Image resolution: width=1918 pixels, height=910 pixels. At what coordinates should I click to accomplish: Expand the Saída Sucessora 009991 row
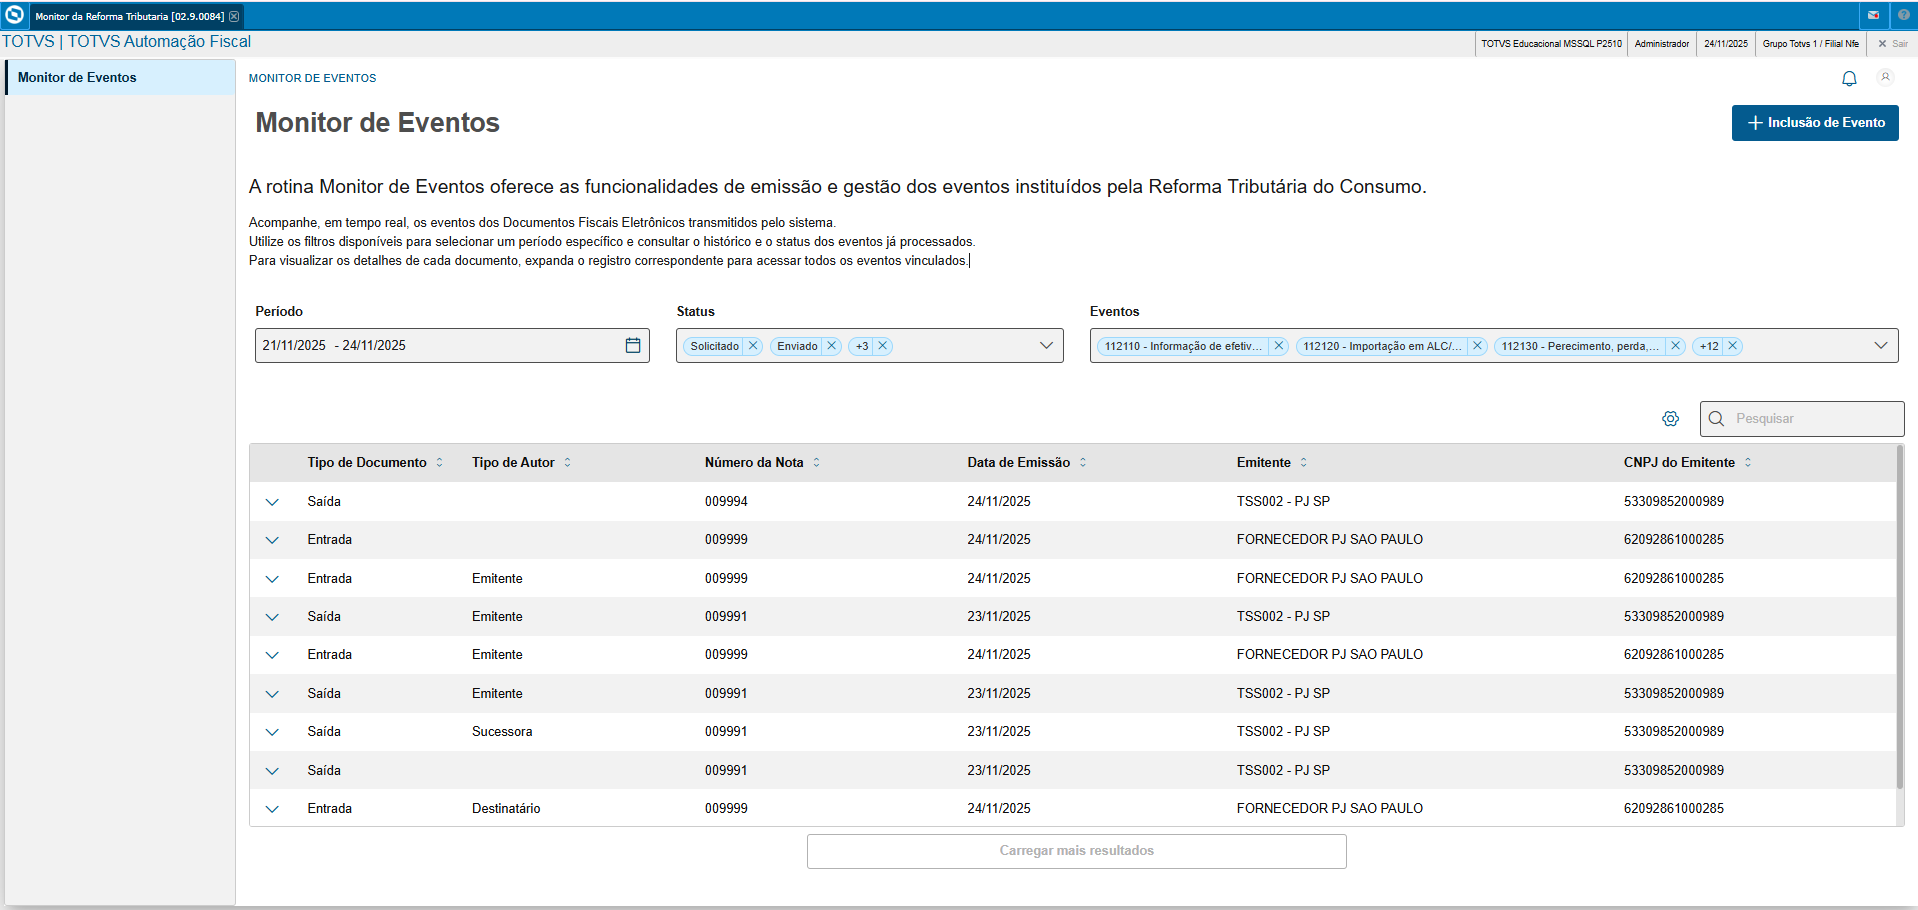click(x=272, y=732)
